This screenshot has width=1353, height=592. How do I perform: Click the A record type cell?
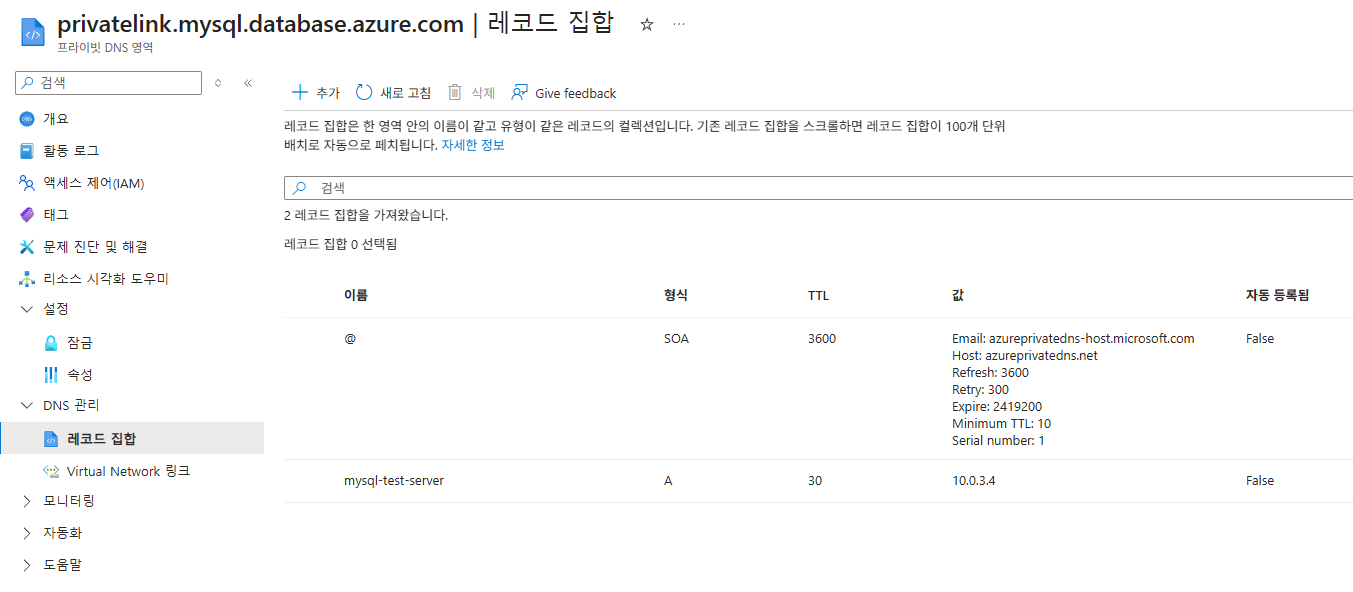click(x=668, y=481)
